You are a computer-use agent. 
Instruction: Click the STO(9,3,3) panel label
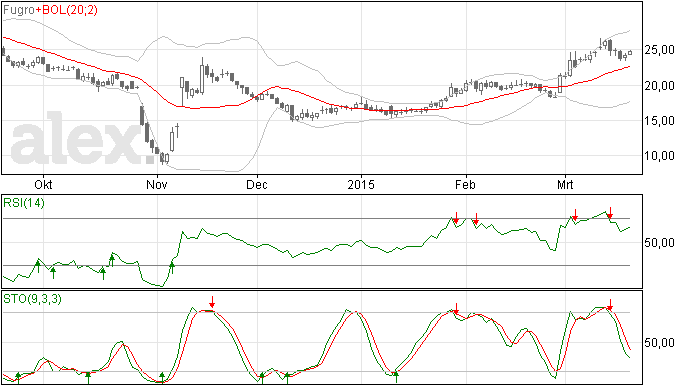pos(32,299)
